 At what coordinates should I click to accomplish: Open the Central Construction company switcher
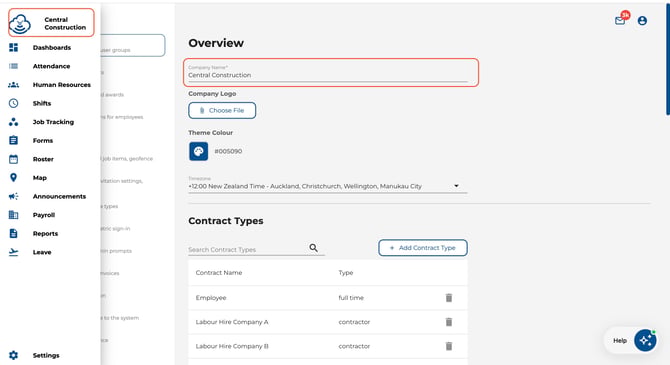pyautogui.click(x=51, y=23)
